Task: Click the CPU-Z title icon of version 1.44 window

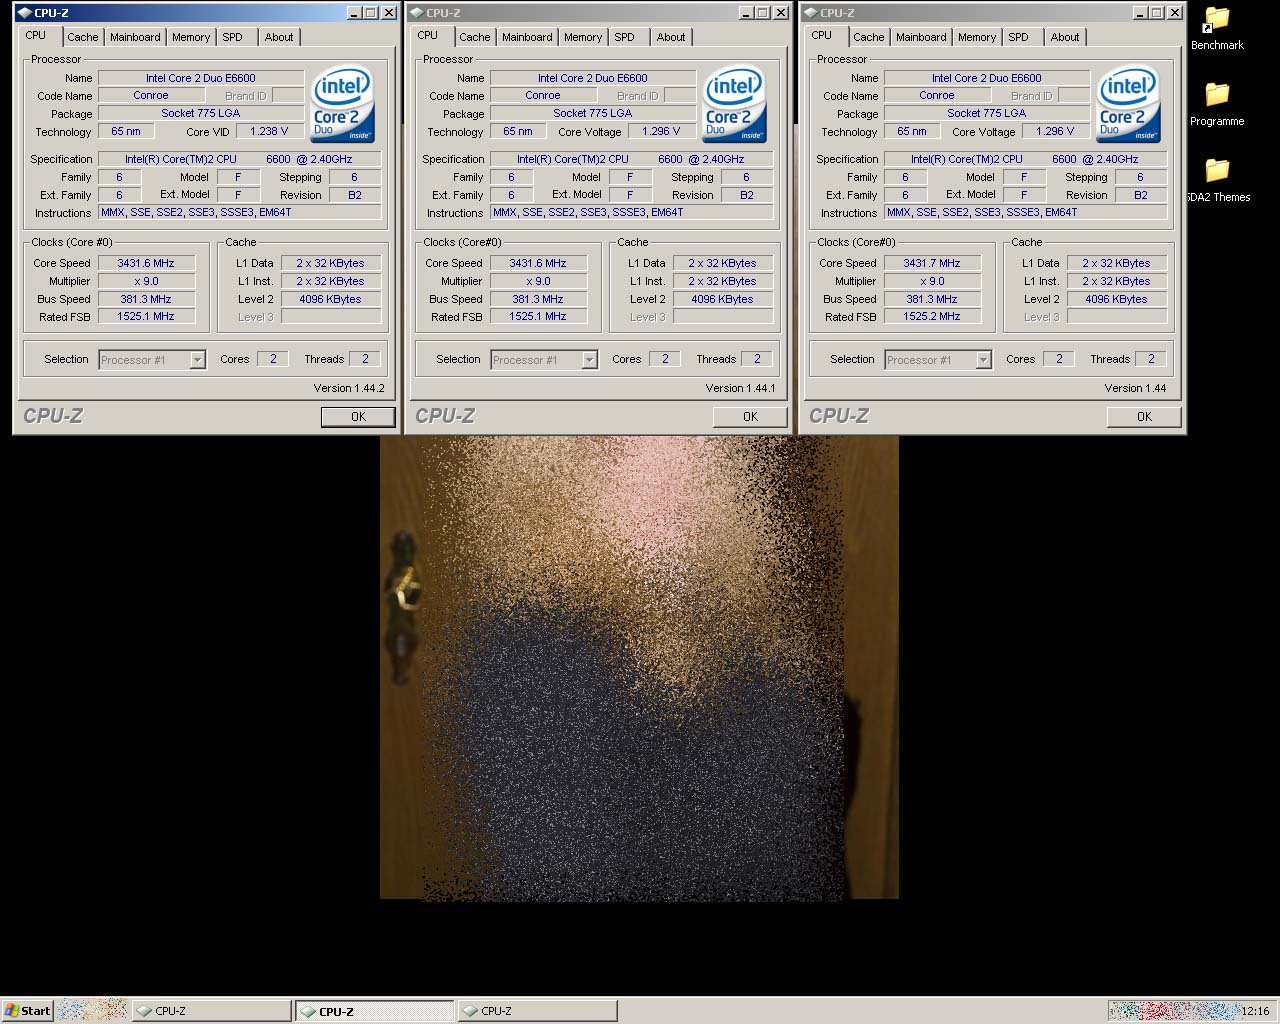Action: click(810, 13)
